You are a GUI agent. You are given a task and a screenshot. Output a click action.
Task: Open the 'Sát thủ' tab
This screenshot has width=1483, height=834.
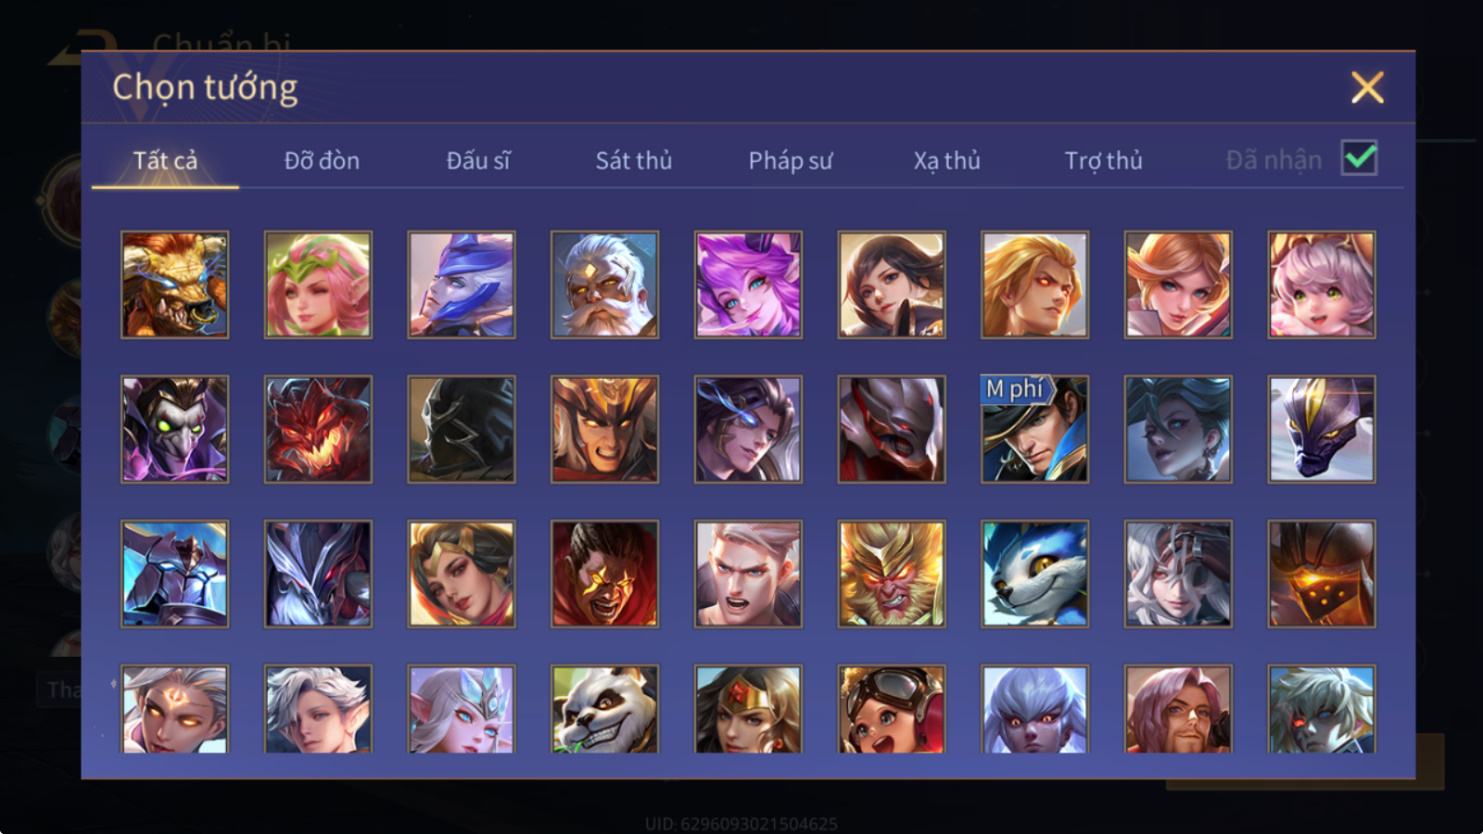[x=634, y=160]
